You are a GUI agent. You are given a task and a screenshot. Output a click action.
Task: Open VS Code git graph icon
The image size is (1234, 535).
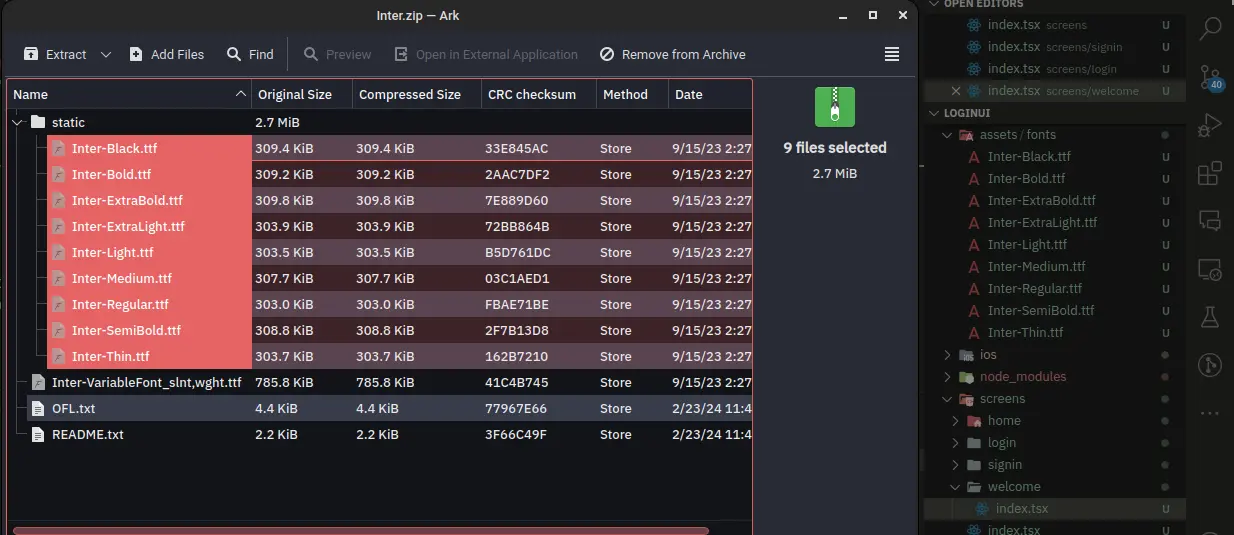1210,365
